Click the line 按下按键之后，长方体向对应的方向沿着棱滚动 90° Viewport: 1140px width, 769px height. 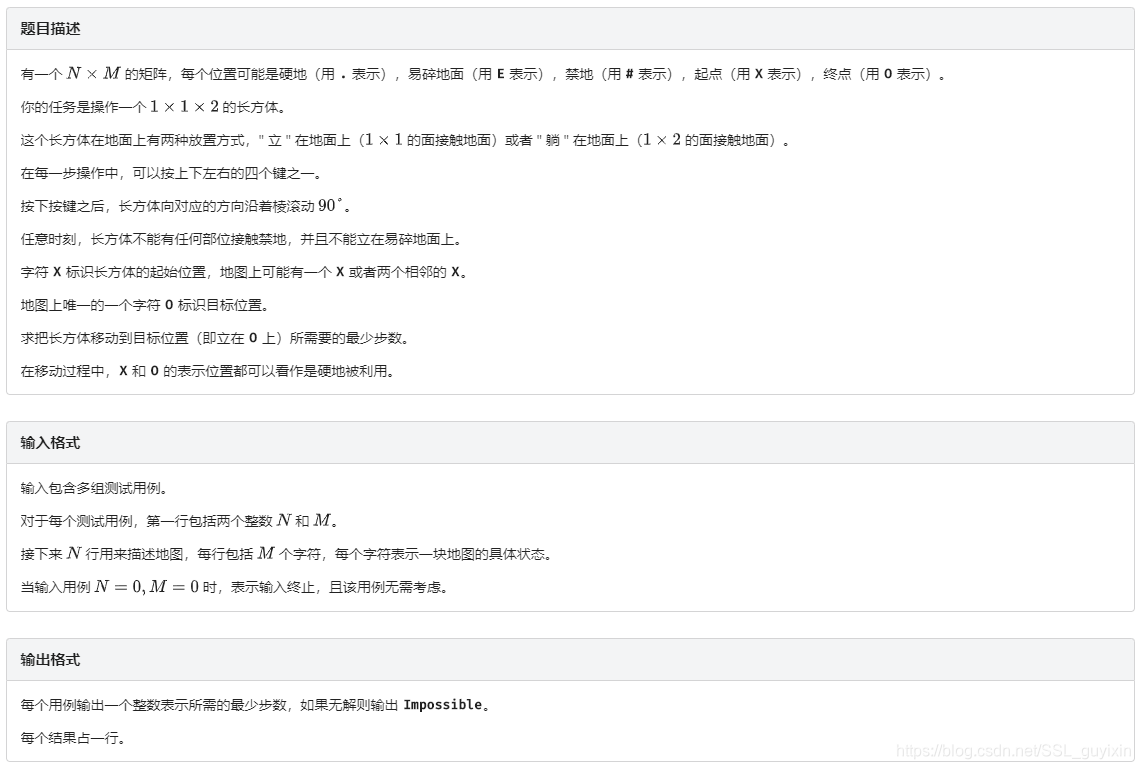[x=186, y=206]
